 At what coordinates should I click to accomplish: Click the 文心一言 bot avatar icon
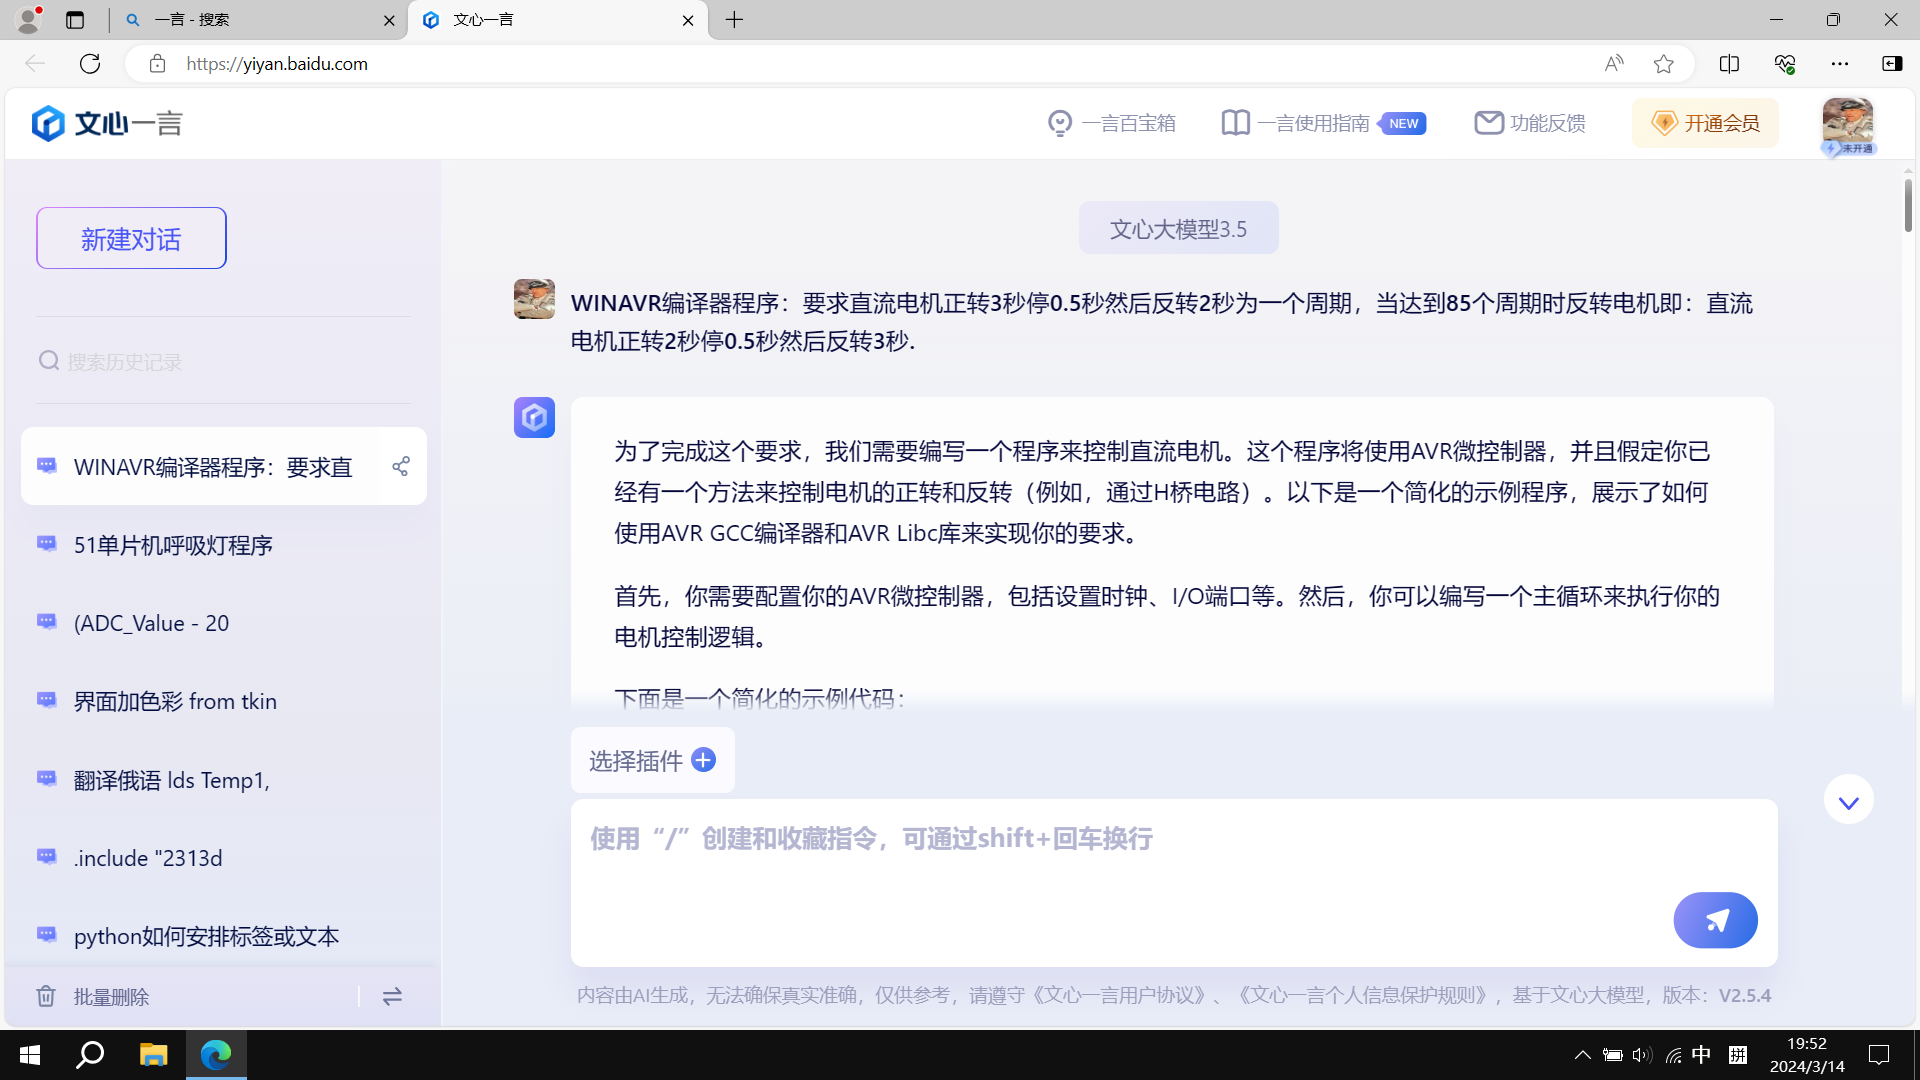click(x=534, y=417)
